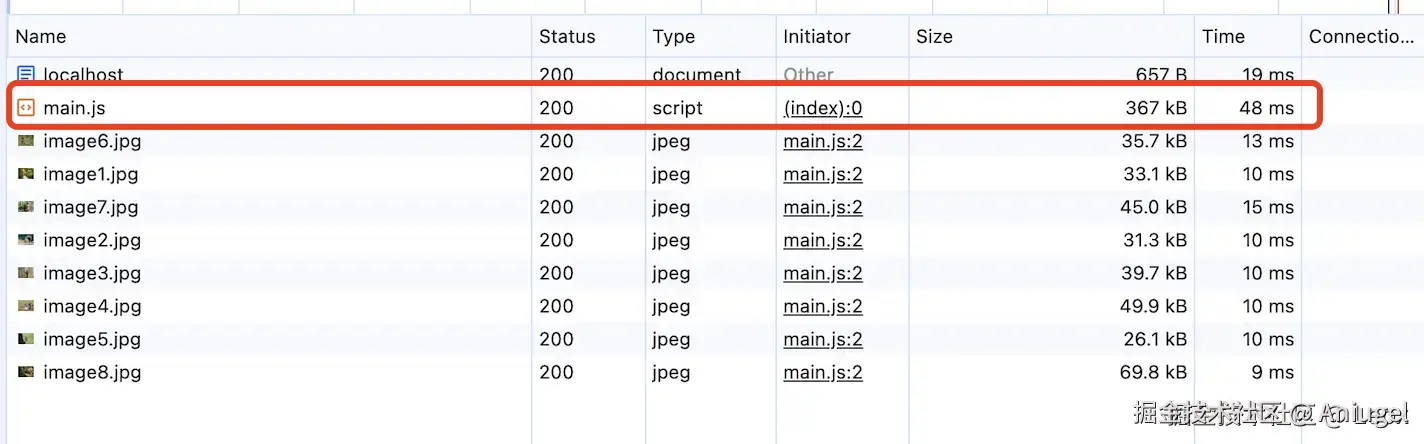The height and width of the screenshot is (444, 1424).
Task: Click the image2.jpg thumbnail icon
Action: coord(26,240)
